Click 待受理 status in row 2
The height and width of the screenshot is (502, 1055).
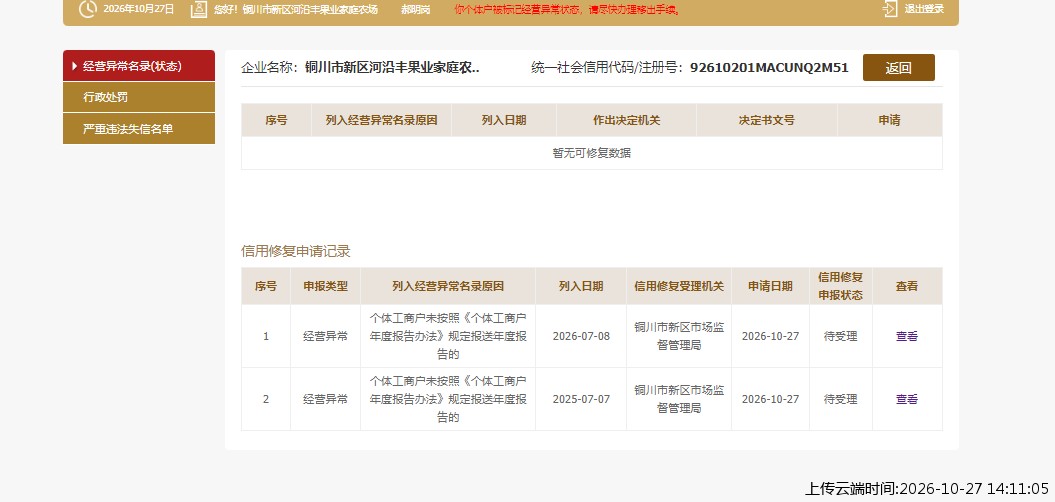840,399
